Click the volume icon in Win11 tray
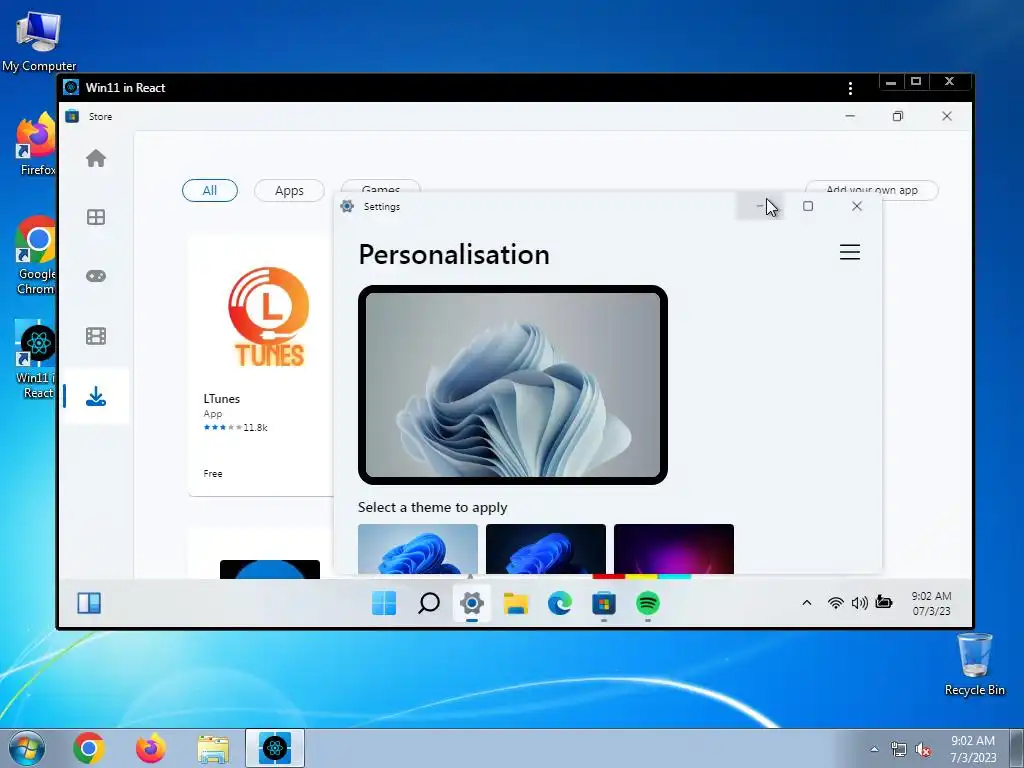The width and height of the screenshot is (1024, 768). [859, 603]
